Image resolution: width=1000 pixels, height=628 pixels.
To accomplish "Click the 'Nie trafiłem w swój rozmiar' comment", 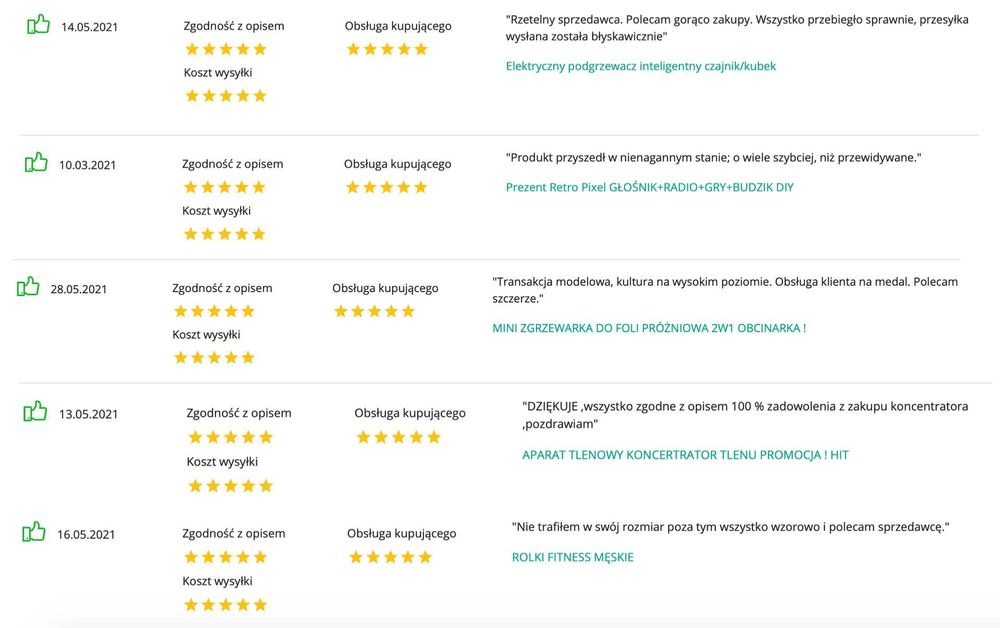I will click(730, 527).
